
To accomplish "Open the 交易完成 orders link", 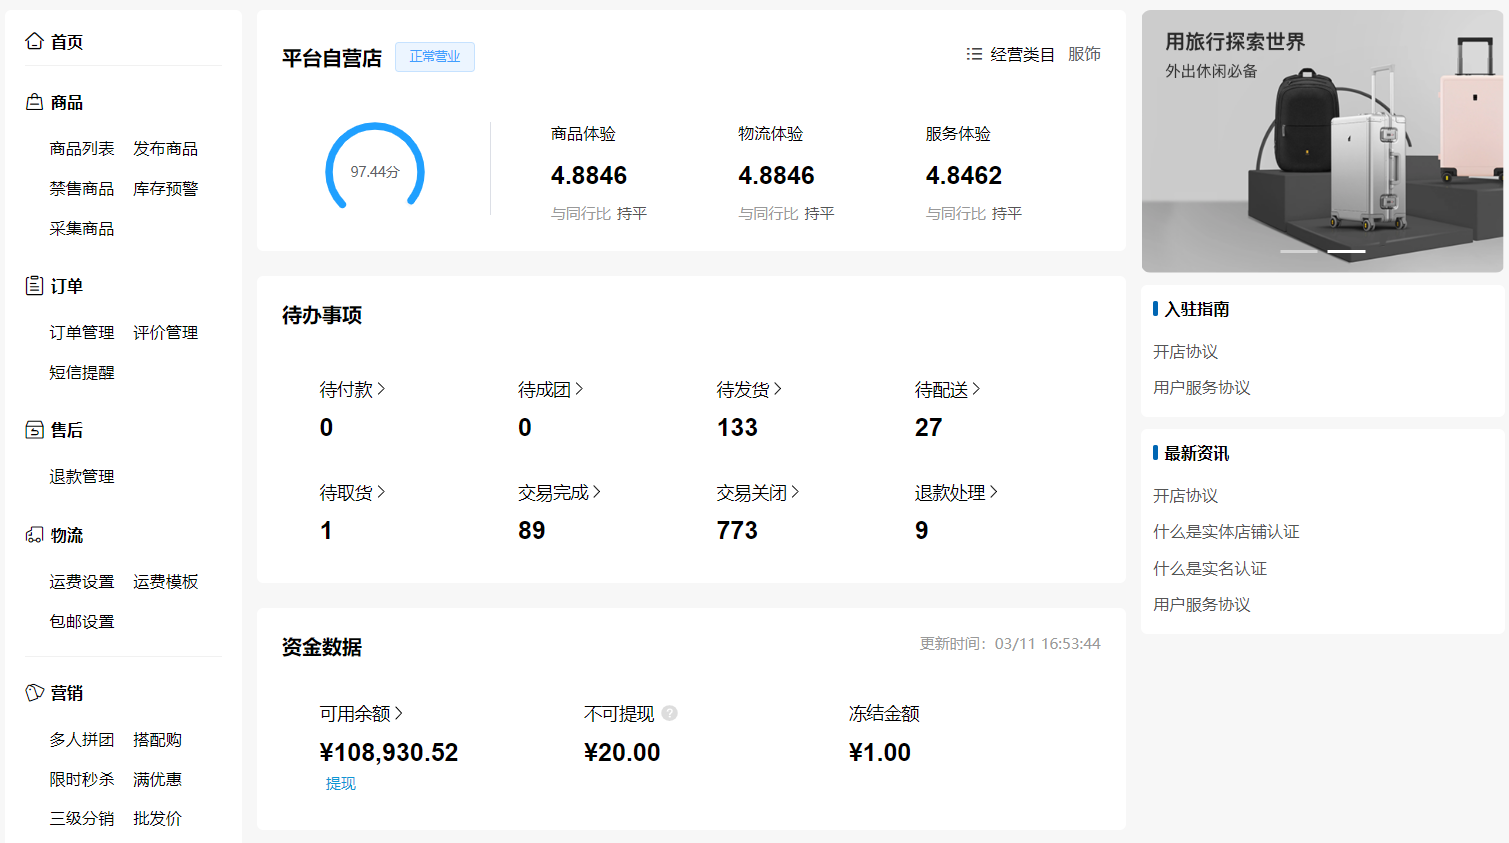I will [x=559, y=493].
